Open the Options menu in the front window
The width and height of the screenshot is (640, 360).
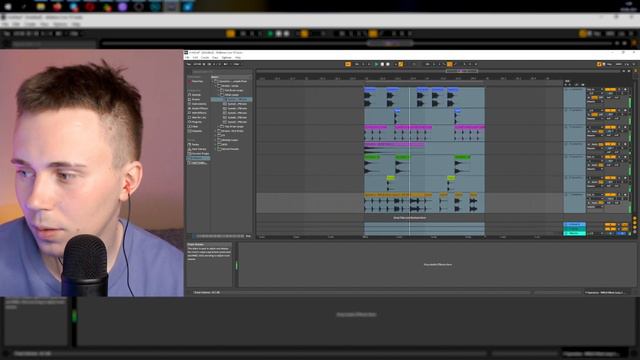(x=227, y=58)
